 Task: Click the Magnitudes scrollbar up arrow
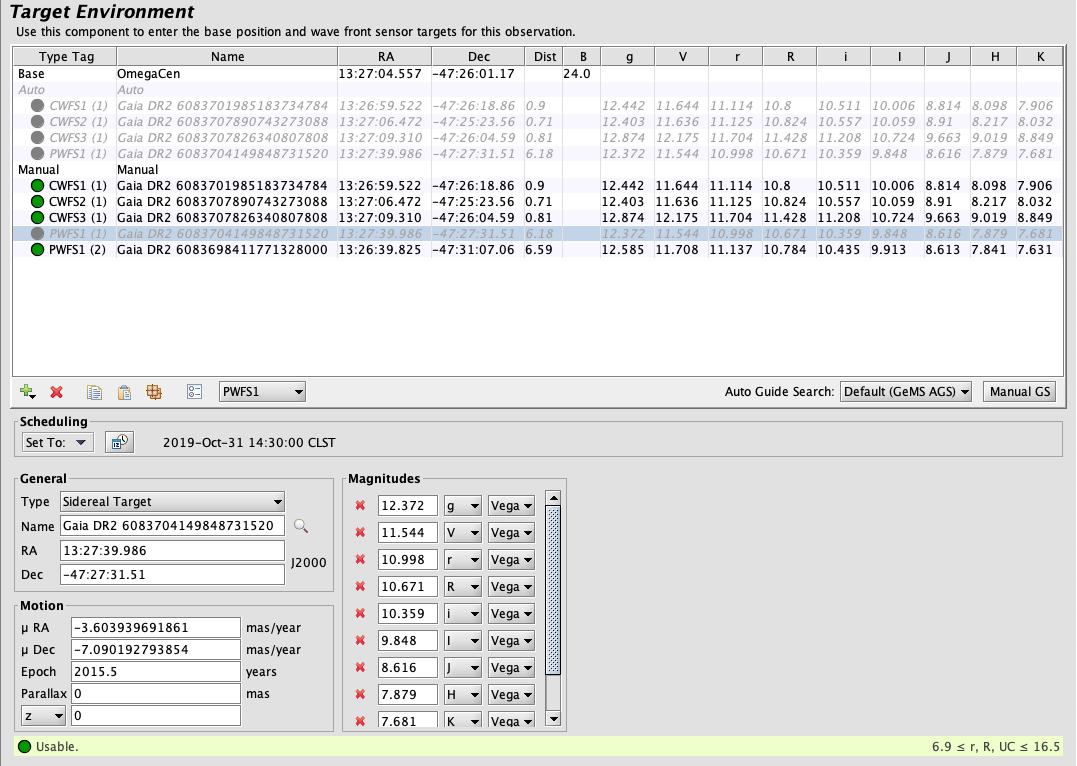click(x=553, y=497)
